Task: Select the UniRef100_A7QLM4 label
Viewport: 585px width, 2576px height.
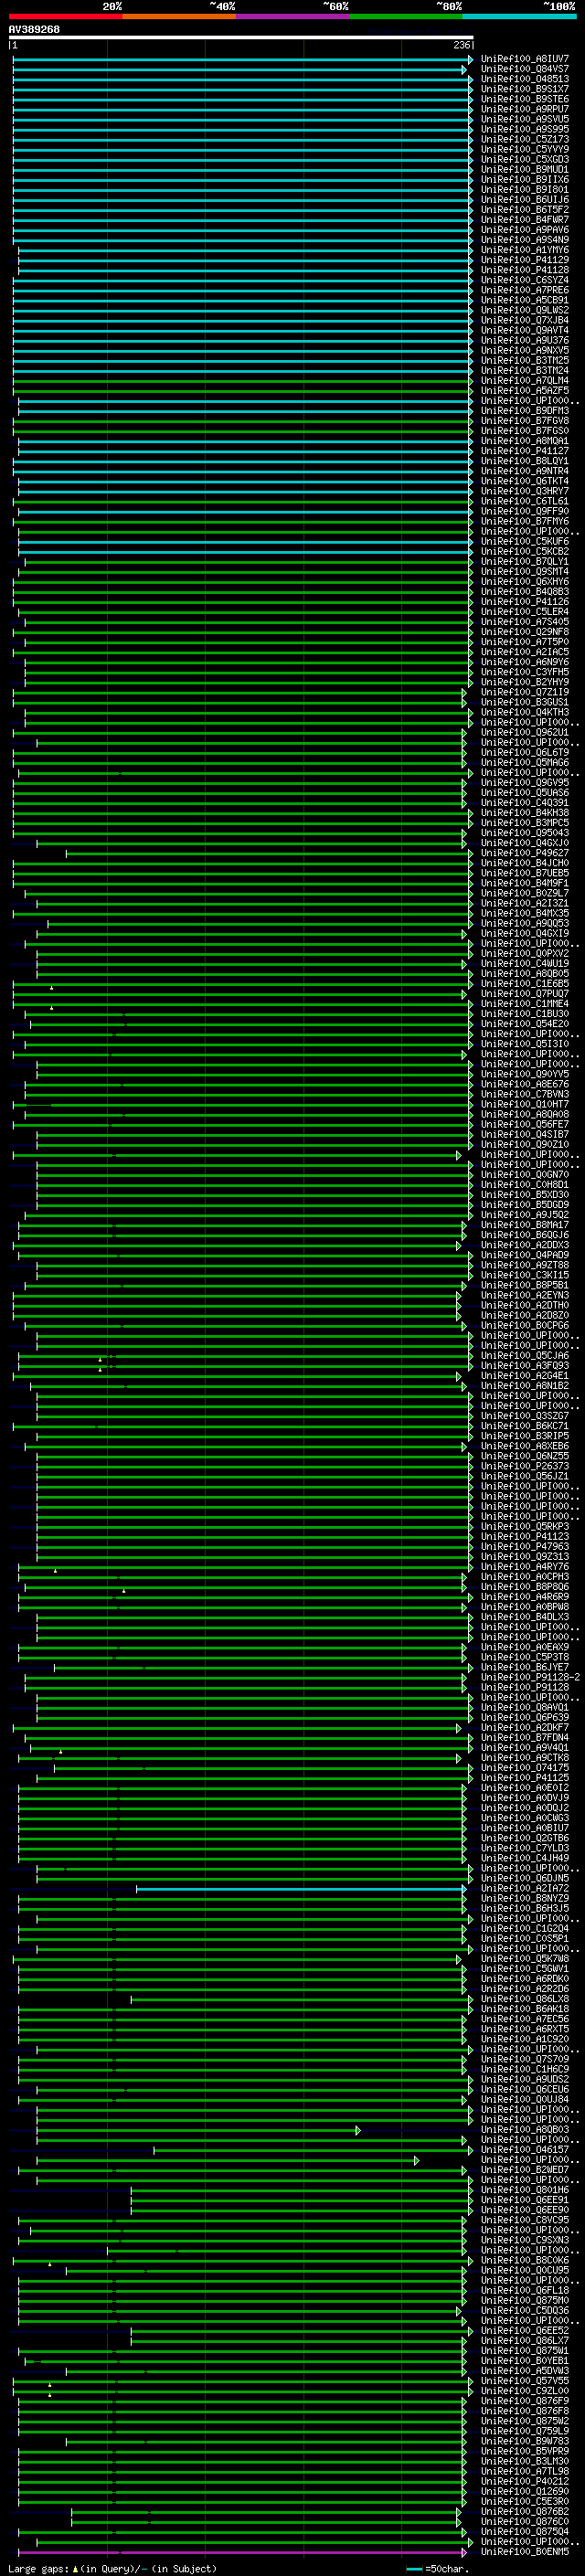Action: pos(525,381)
